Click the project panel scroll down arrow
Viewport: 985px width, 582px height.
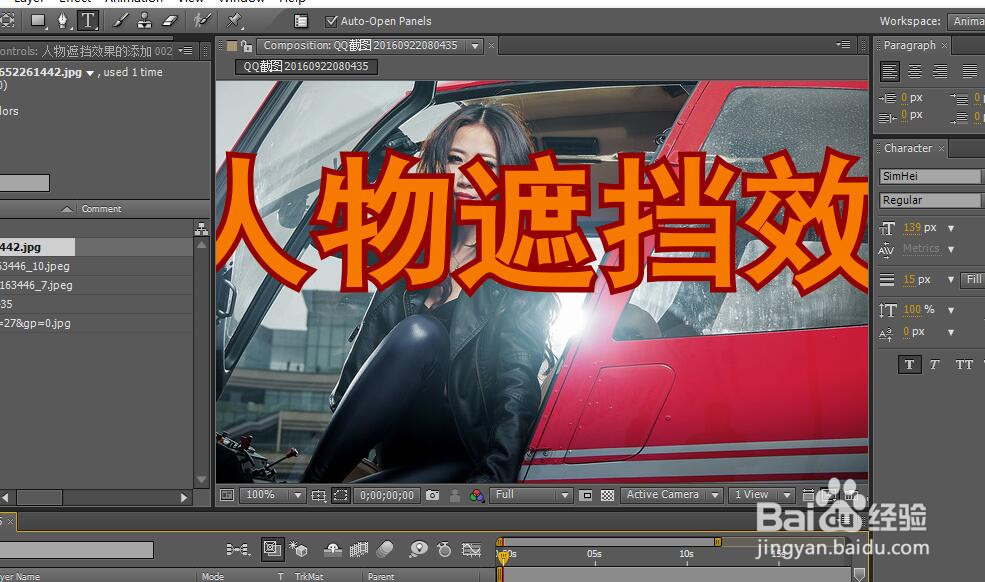point(202,480)
